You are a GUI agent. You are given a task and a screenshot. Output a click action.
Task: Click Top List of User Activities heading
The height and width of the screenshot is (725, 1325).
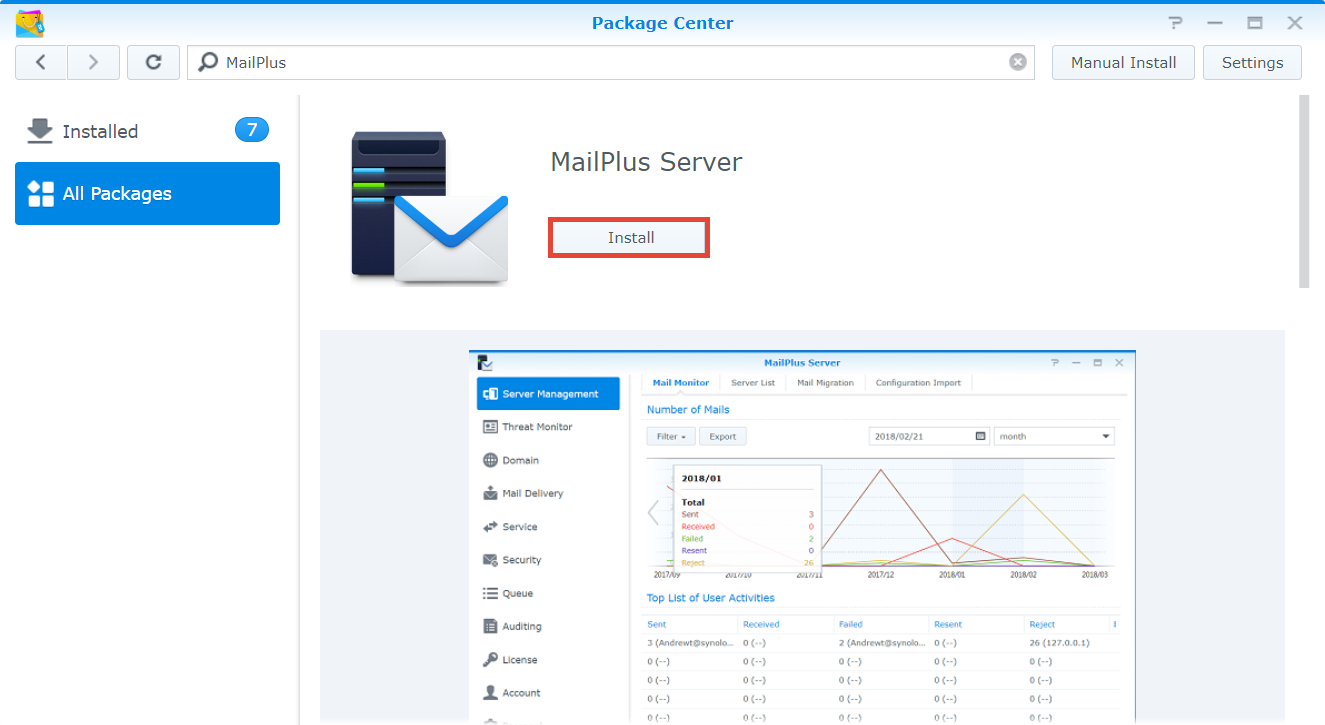coord(711,598)
